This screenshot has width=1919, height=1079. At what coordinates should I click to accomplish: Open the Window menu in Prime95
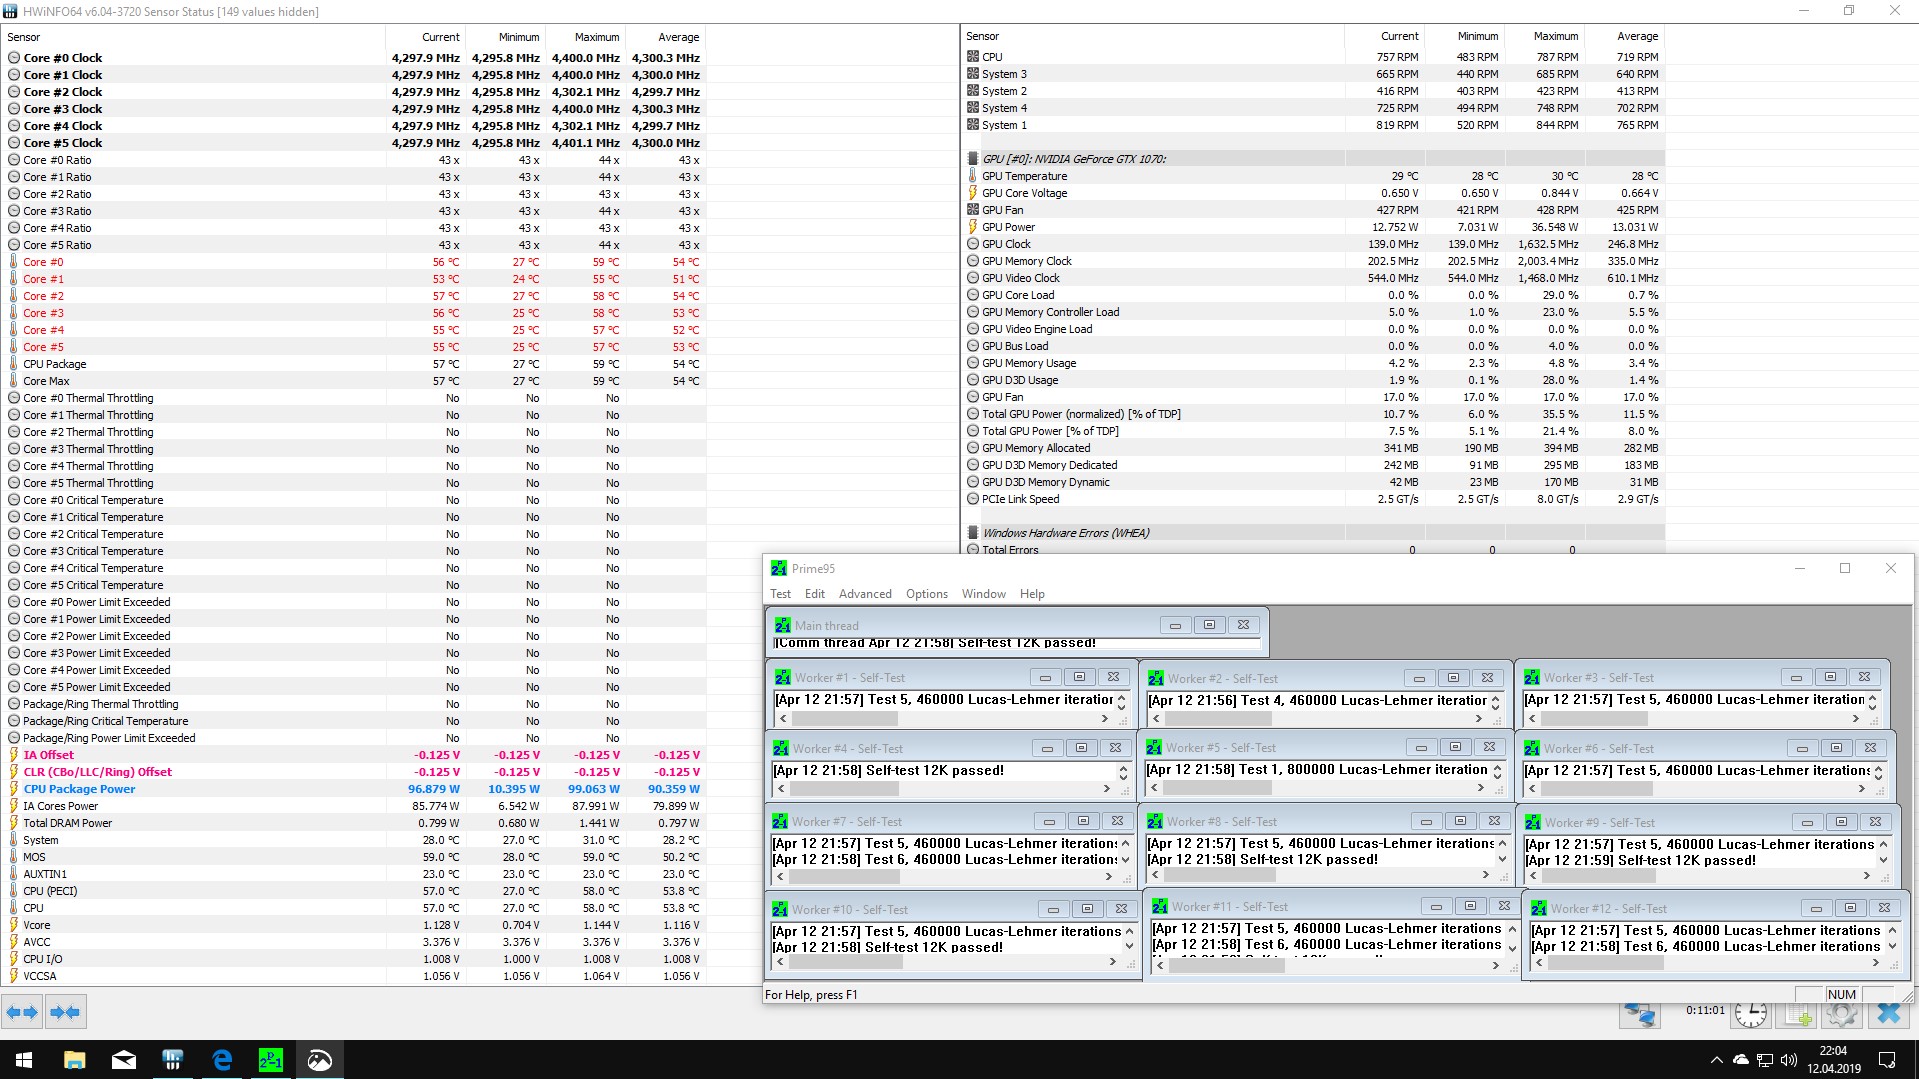984,594
